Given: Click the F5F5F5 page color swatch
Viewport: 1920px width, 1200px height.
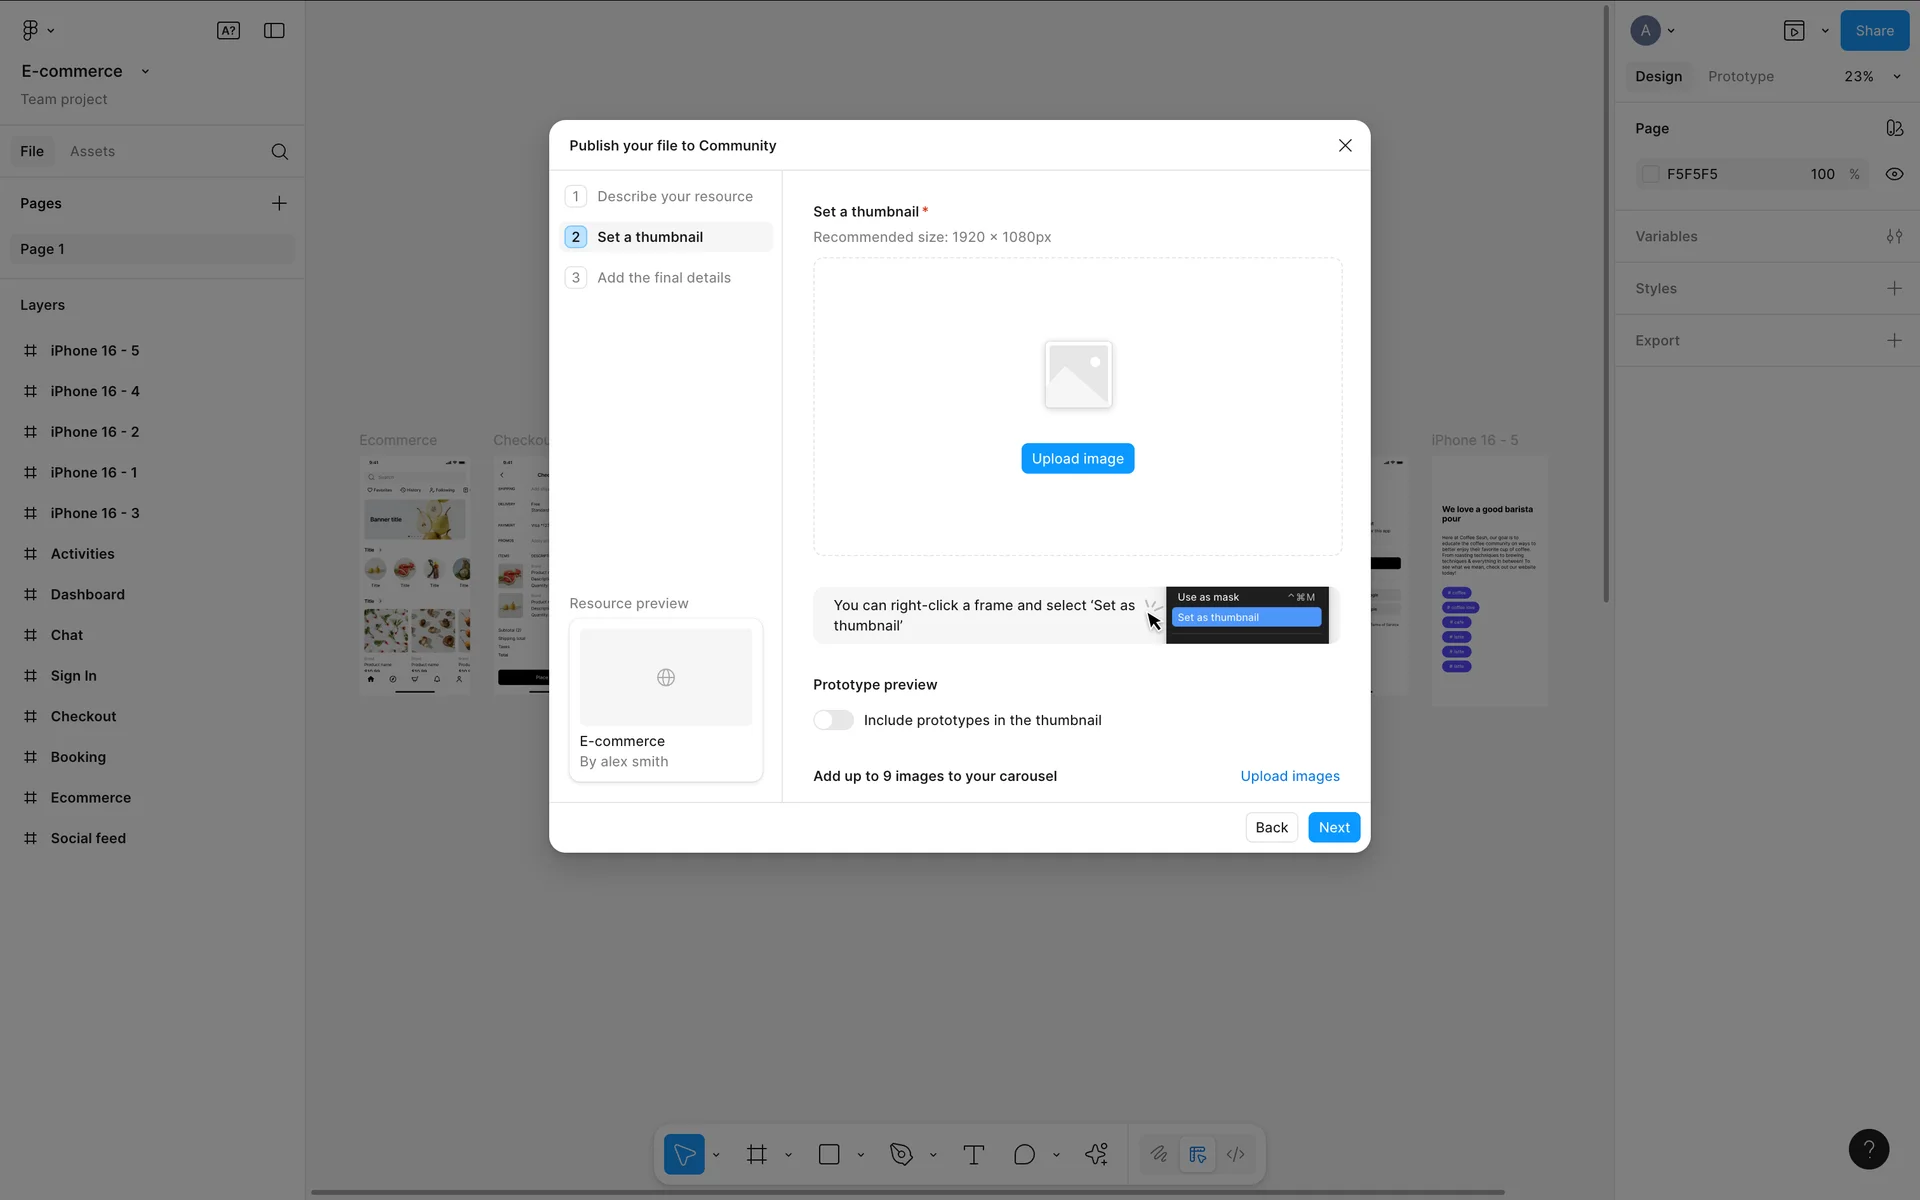Looking at the screenshot, I should (1651, 174).
